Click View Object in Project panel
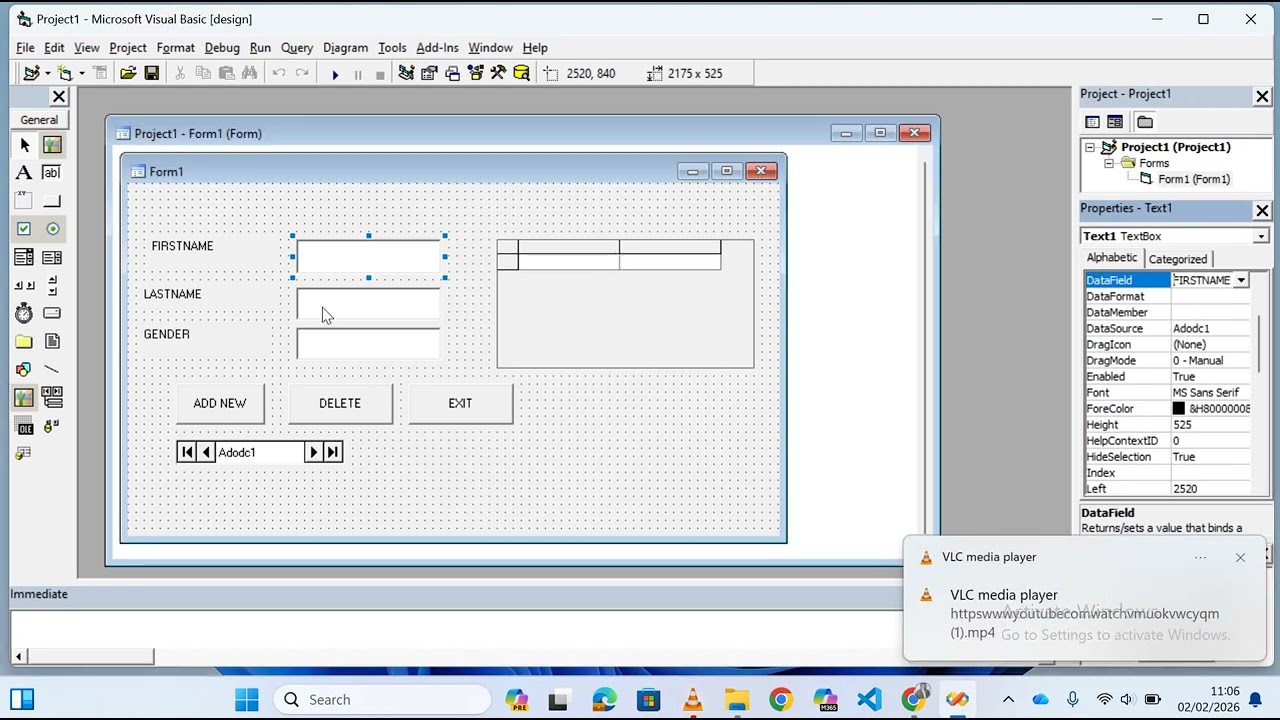Image resolution: width=1280 pixels, height=720 pixels. pyautogui.click(x=1115, y=122)
